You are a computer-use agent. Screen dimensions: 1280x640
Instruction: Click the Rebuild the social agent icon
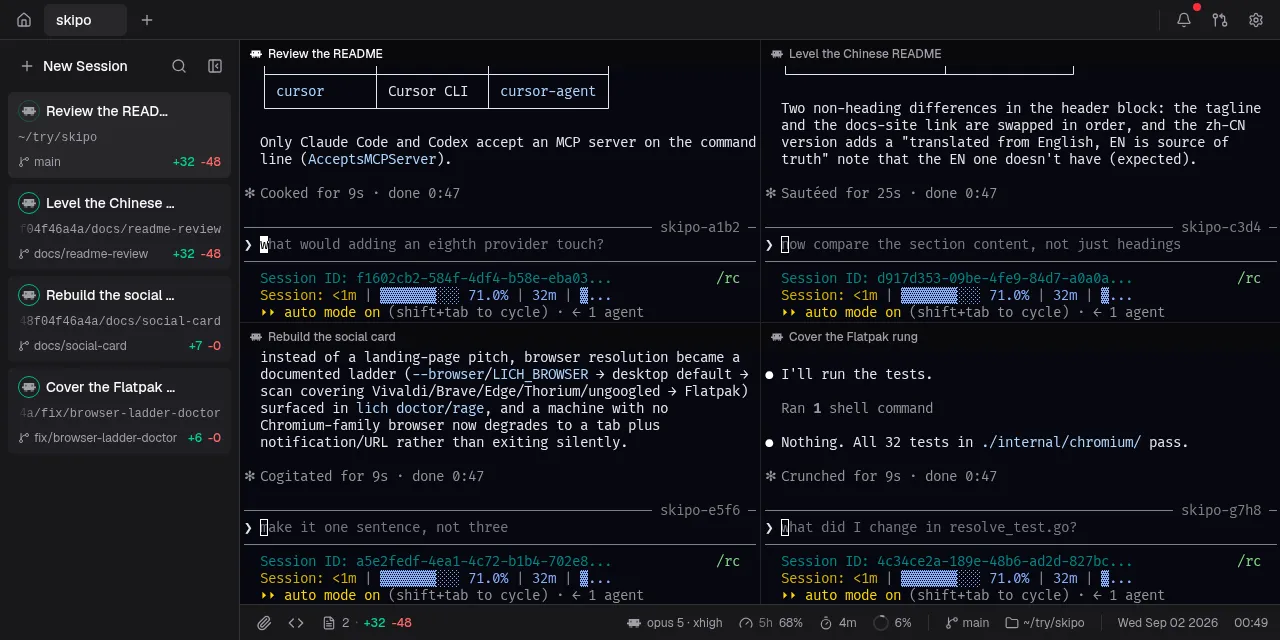click(x=28, y=295)
